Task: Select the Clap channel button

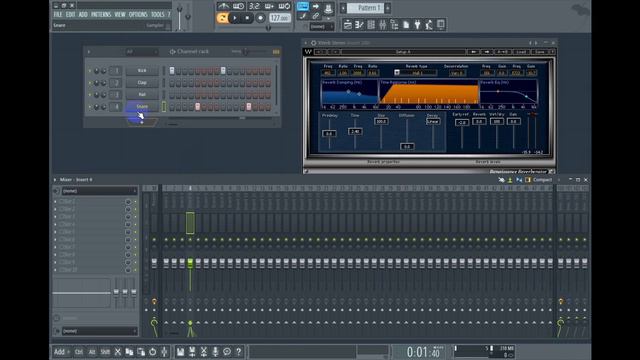Action: [x=142, y=83]
